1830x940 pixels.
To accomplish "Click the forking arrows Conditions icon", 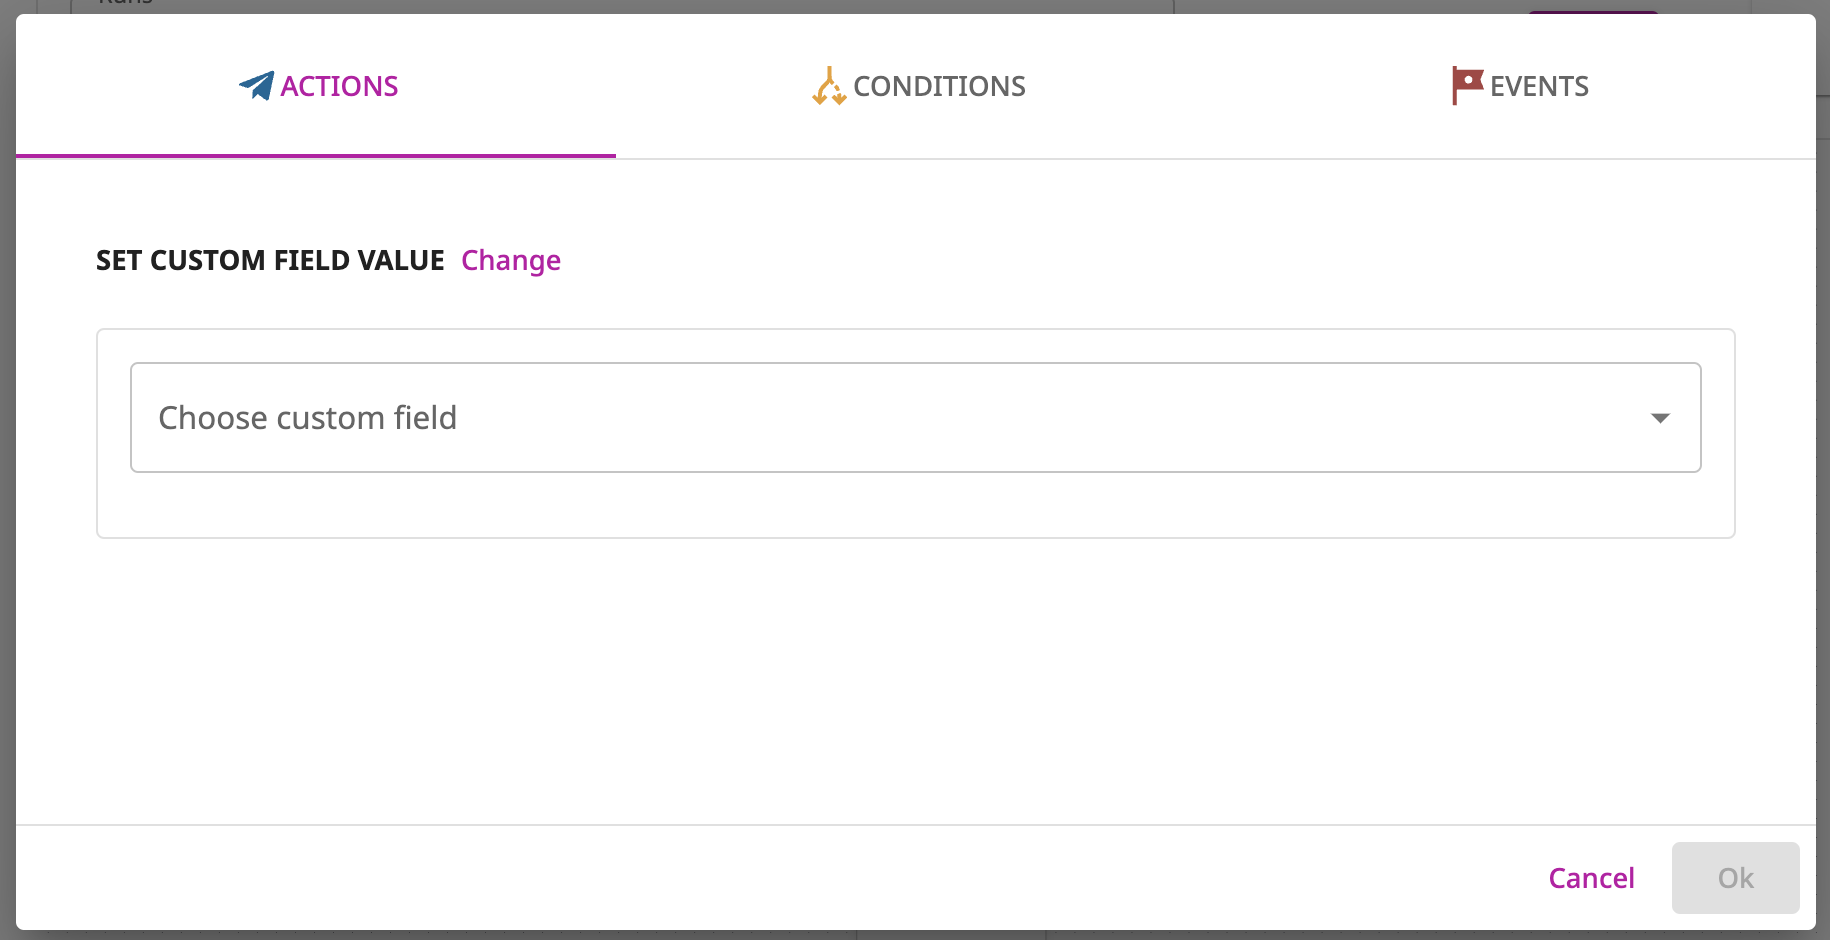I will point(829,86).
